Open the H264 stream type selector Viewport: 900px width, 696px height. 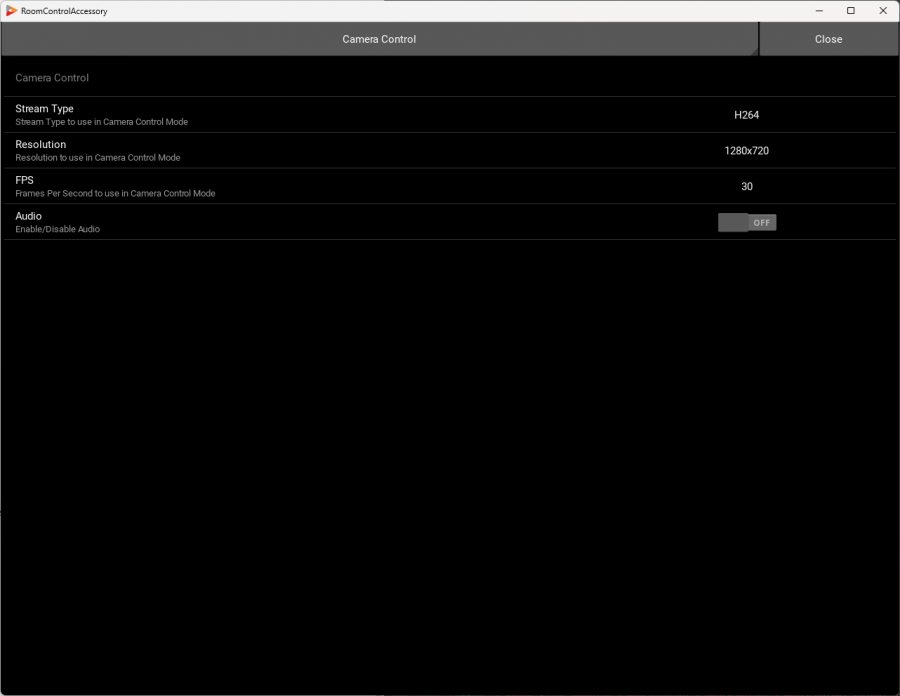click(746, 115)
